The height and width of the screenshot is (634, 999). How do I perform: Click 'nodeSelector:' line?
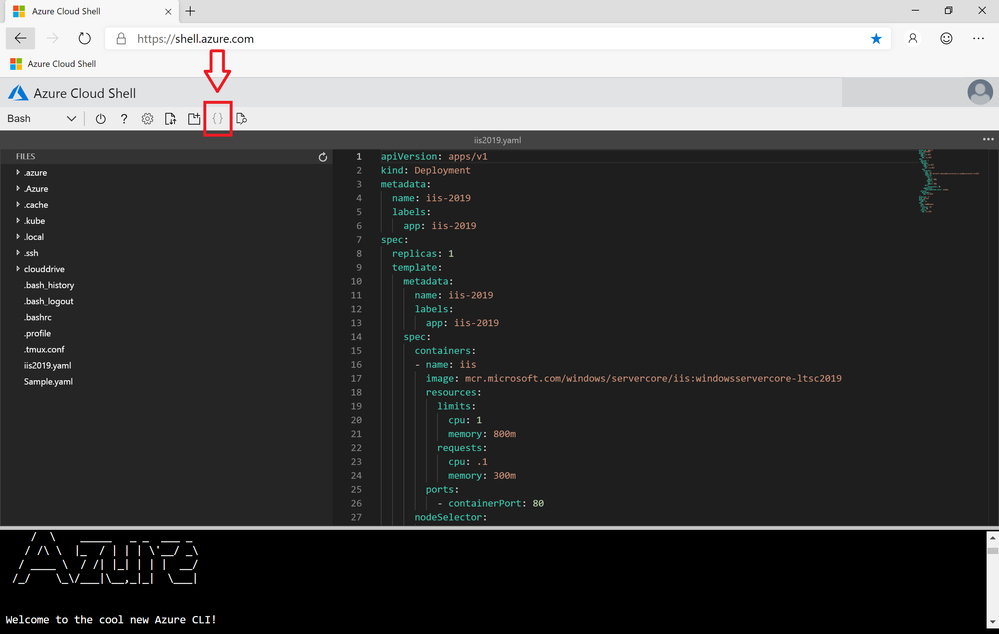tap(450, 517)
